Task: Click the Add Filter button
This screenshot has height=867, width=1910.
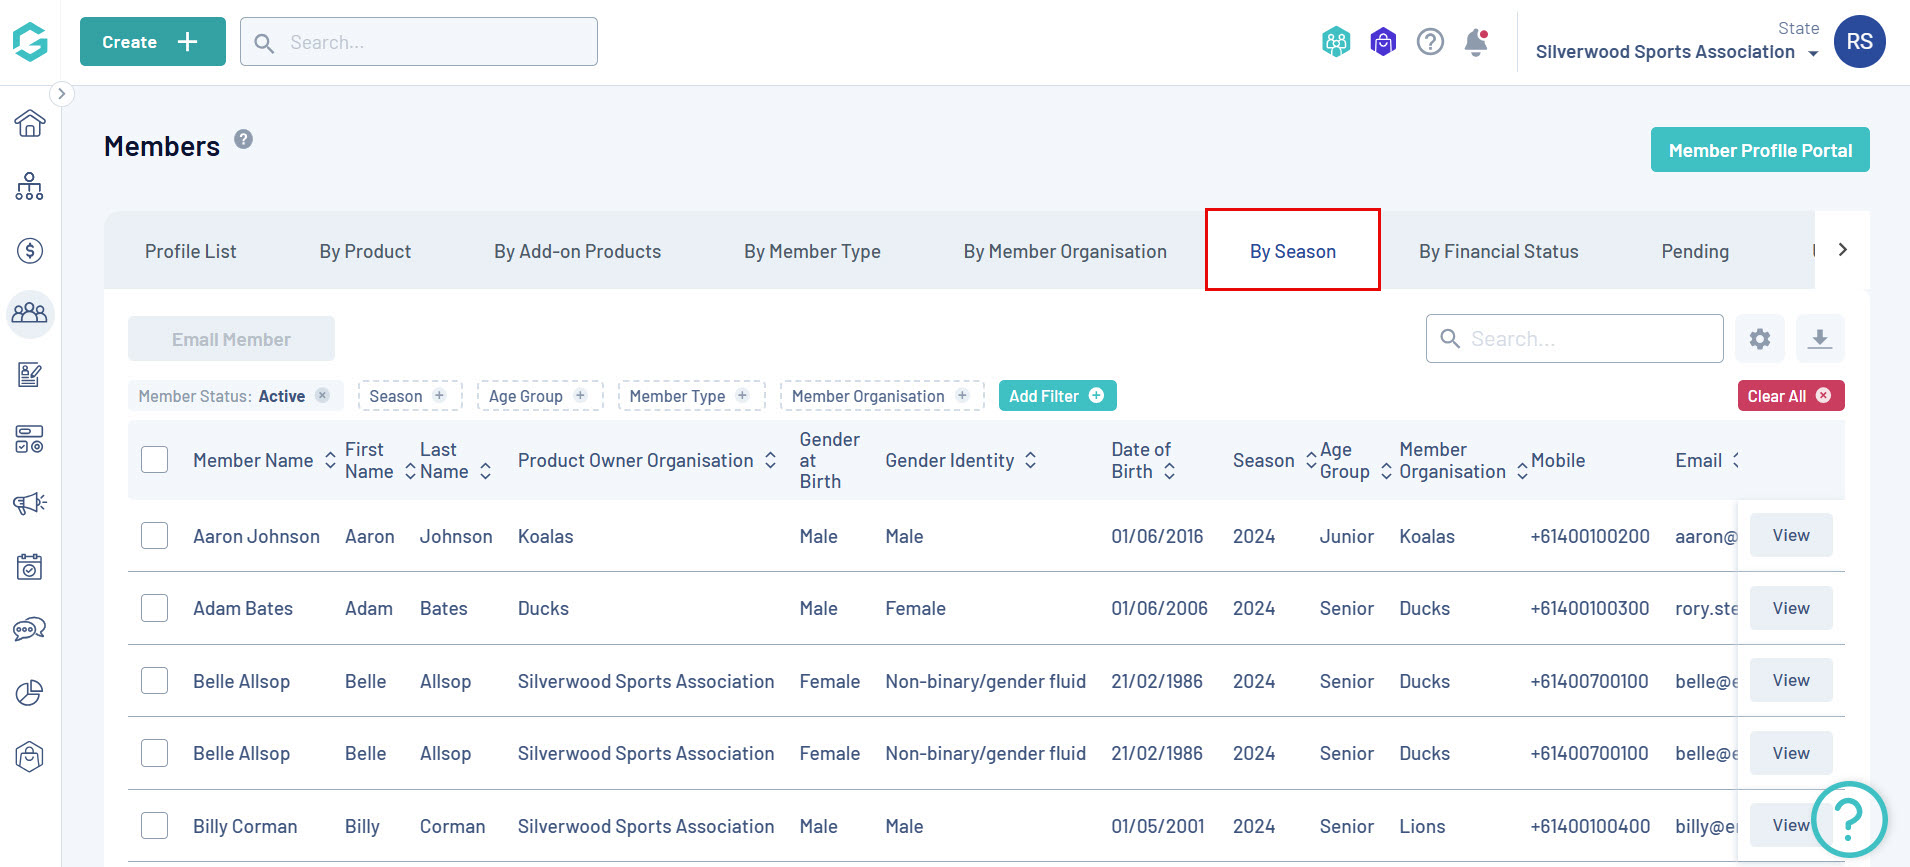Action: tap(1057, 396)
